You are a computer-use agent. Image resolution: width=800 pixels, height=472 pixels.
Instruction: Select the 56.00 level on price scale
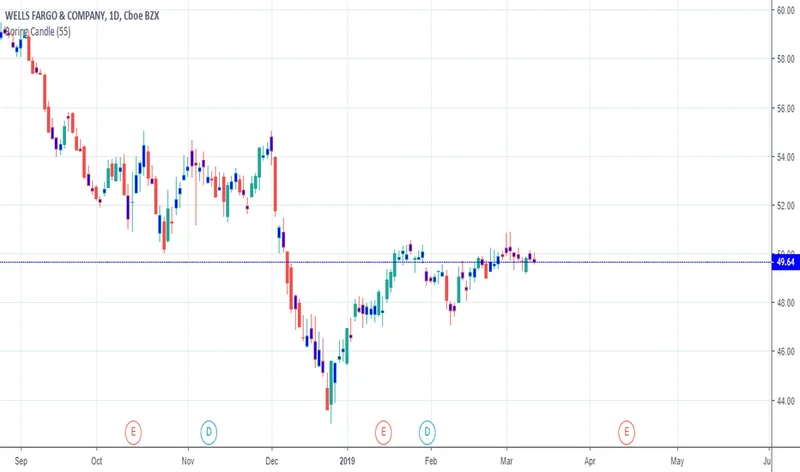[785, 108]
